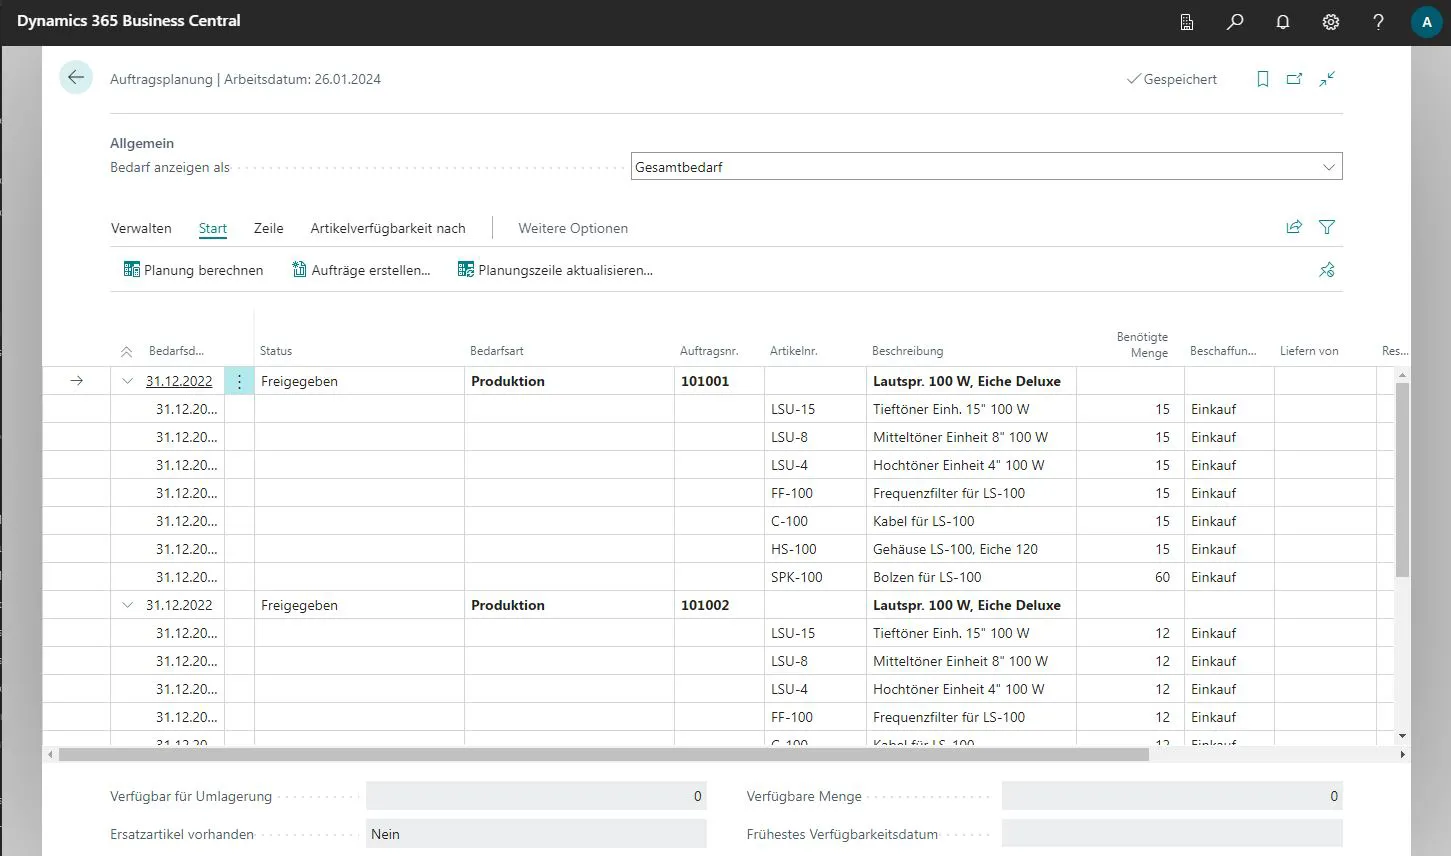This screenshot has width=1451, height=856.
Task: Click the Gespeichert status indicator
Action: click(1172, 79)
